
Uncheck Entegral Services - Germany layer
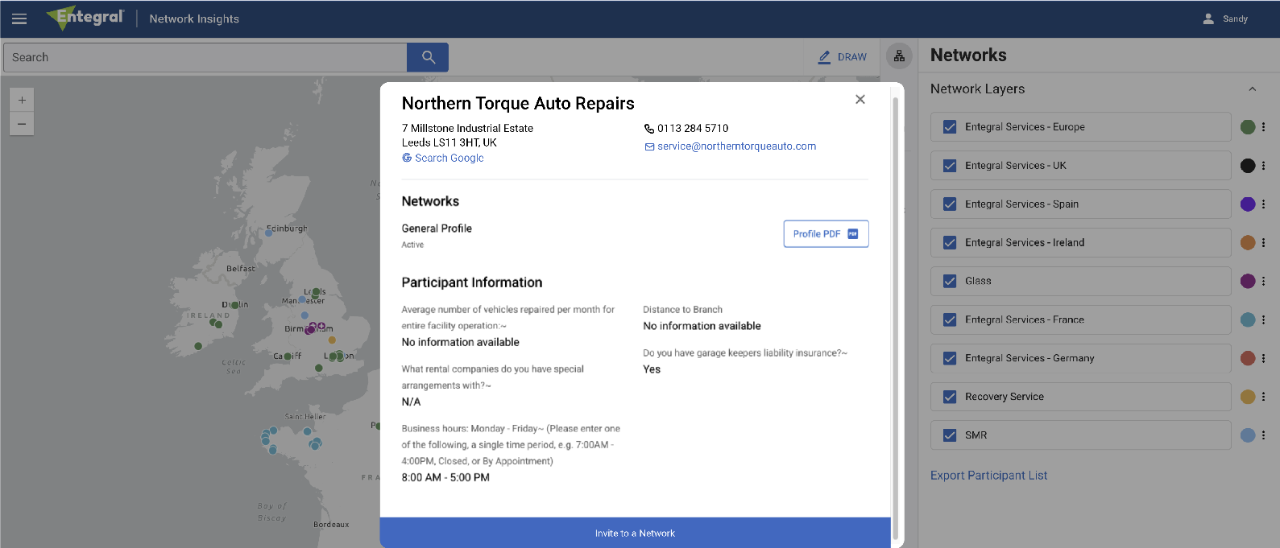950,358
